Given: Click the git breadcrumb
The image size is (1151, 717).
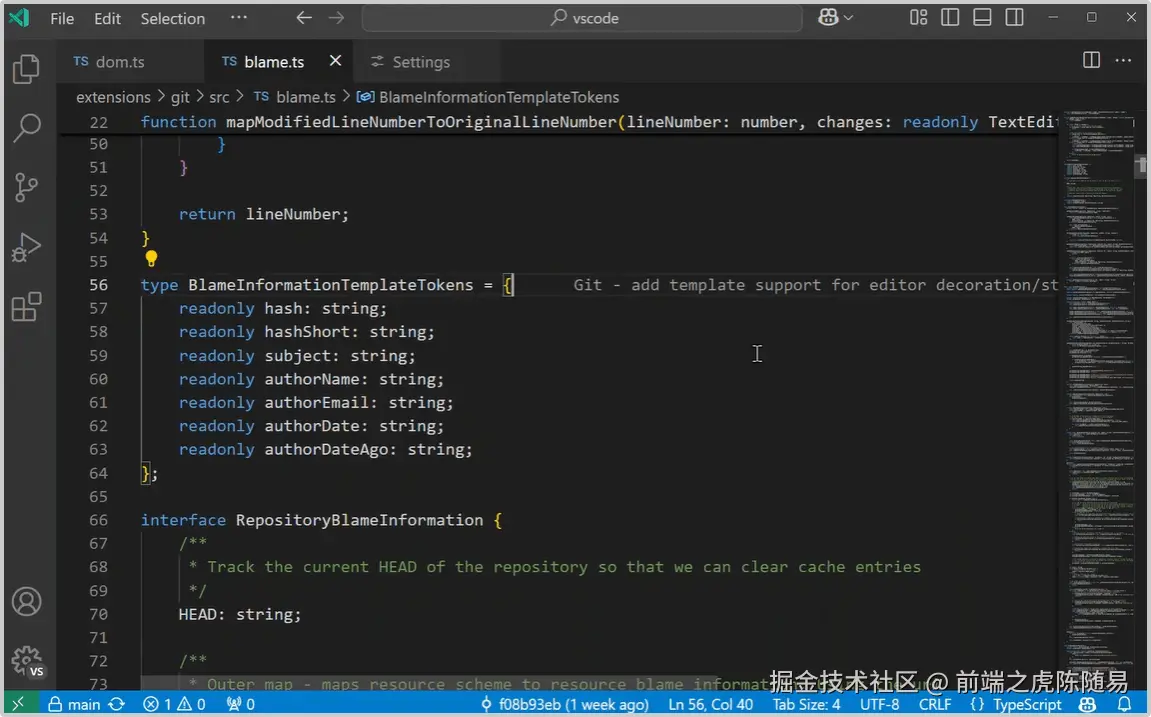Looking at the screenshot, I should (x=180, y=97).
